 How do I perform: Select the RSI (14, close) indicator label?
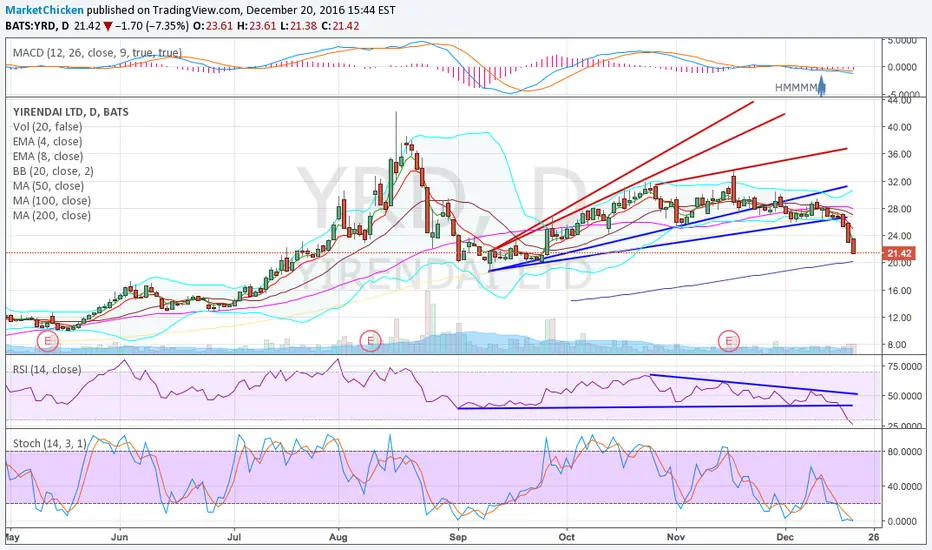coord(47,370)
